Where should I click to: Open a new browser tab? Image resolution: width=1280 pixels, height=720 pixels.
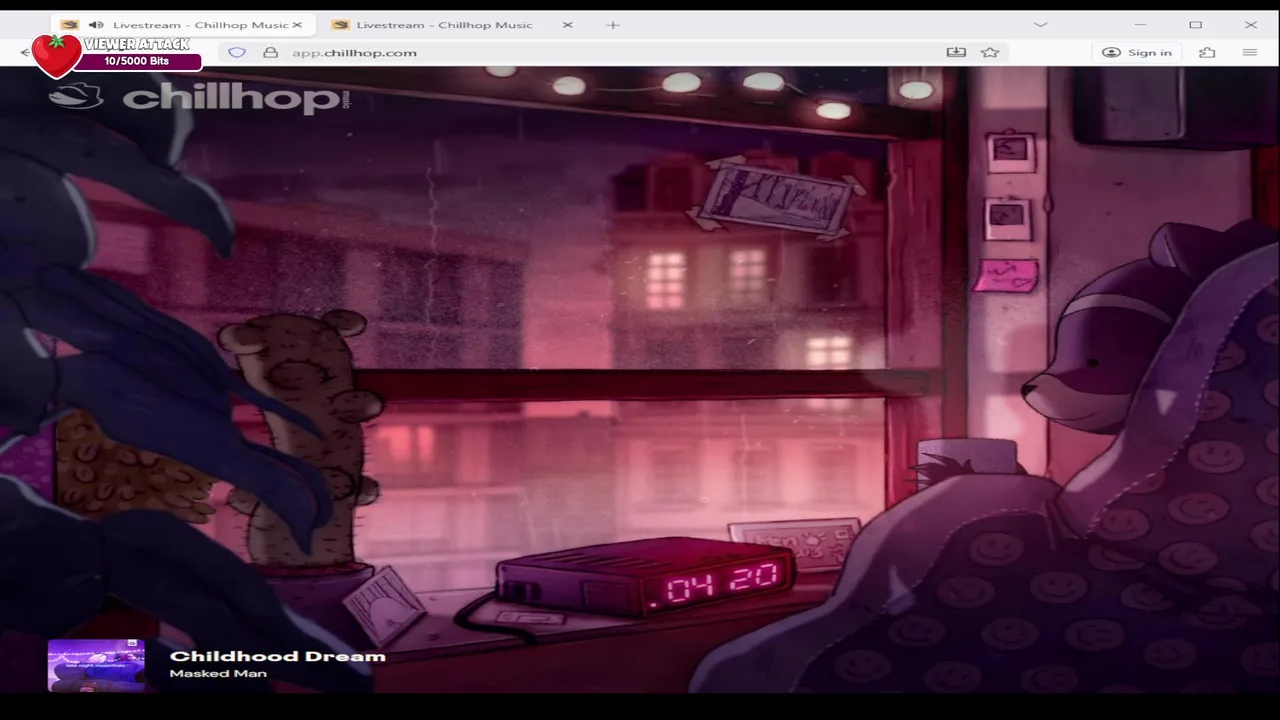pyautogui.click(x=613, y=25)
